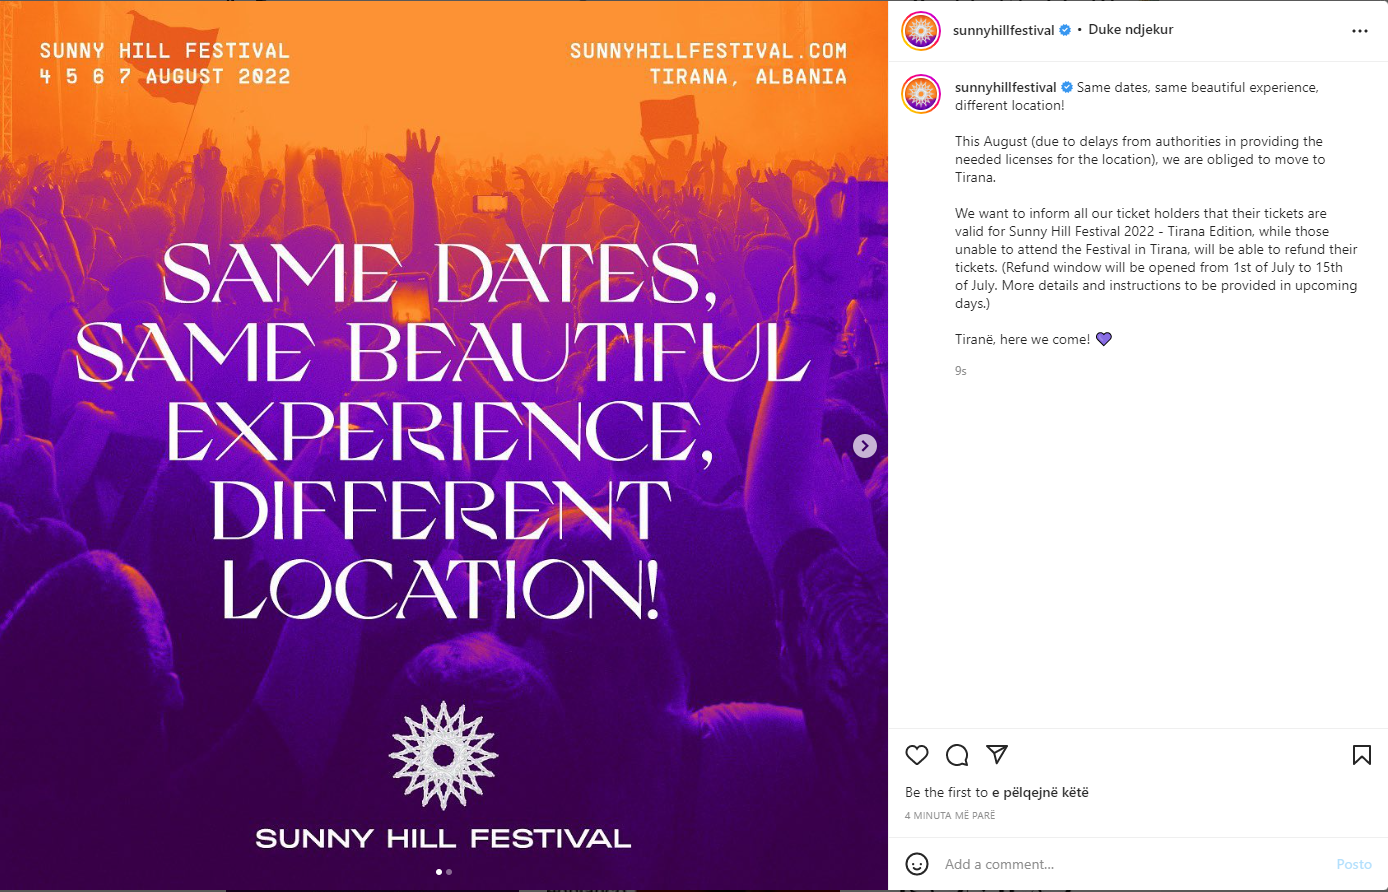
Task: Click the Add a comment field
Action: coord(1130,864)
